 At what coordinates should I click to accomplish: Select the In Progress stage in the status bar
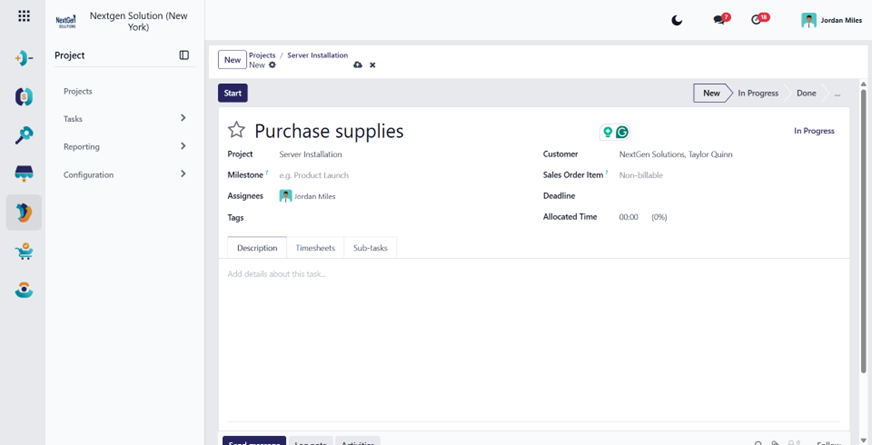pos(758,93)
